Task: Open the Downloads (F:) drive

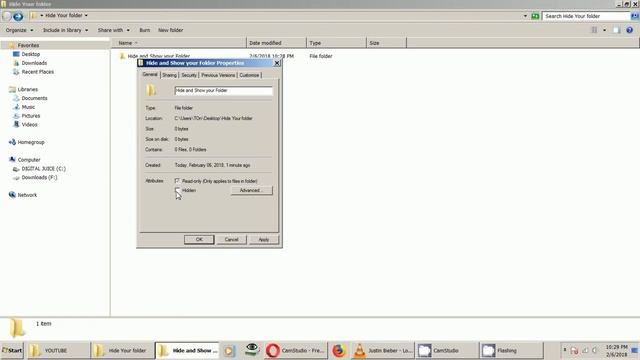Action: click(39, 178)
